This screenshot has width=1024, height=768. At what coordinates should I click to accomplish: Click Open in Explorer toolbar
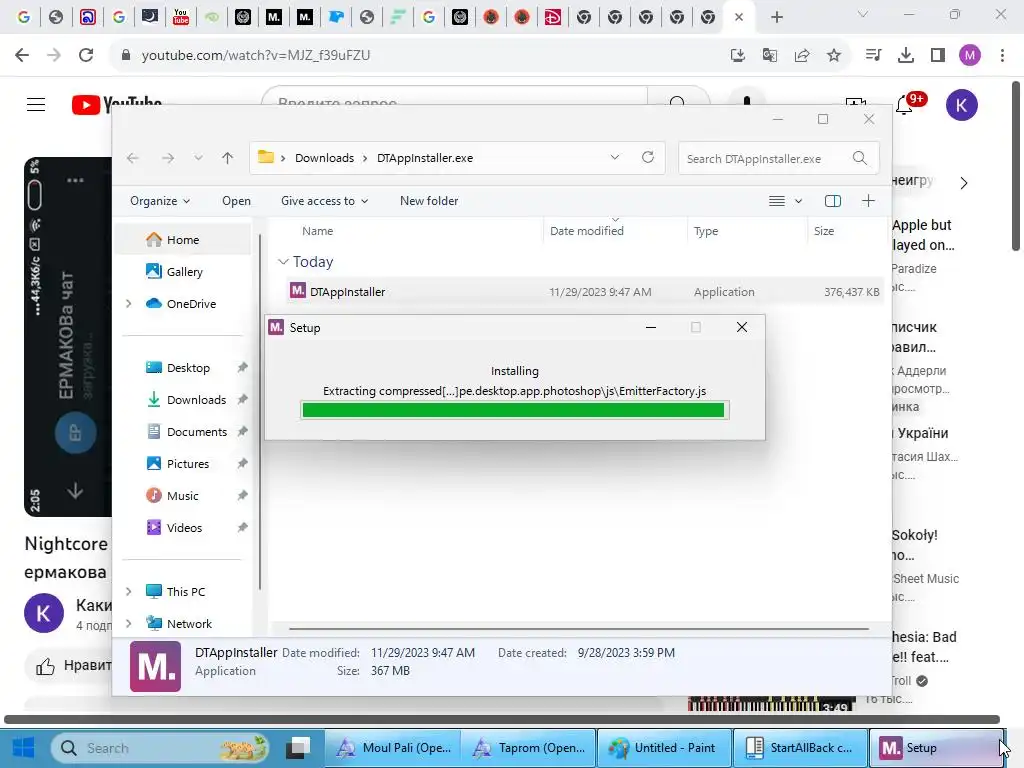236,201
